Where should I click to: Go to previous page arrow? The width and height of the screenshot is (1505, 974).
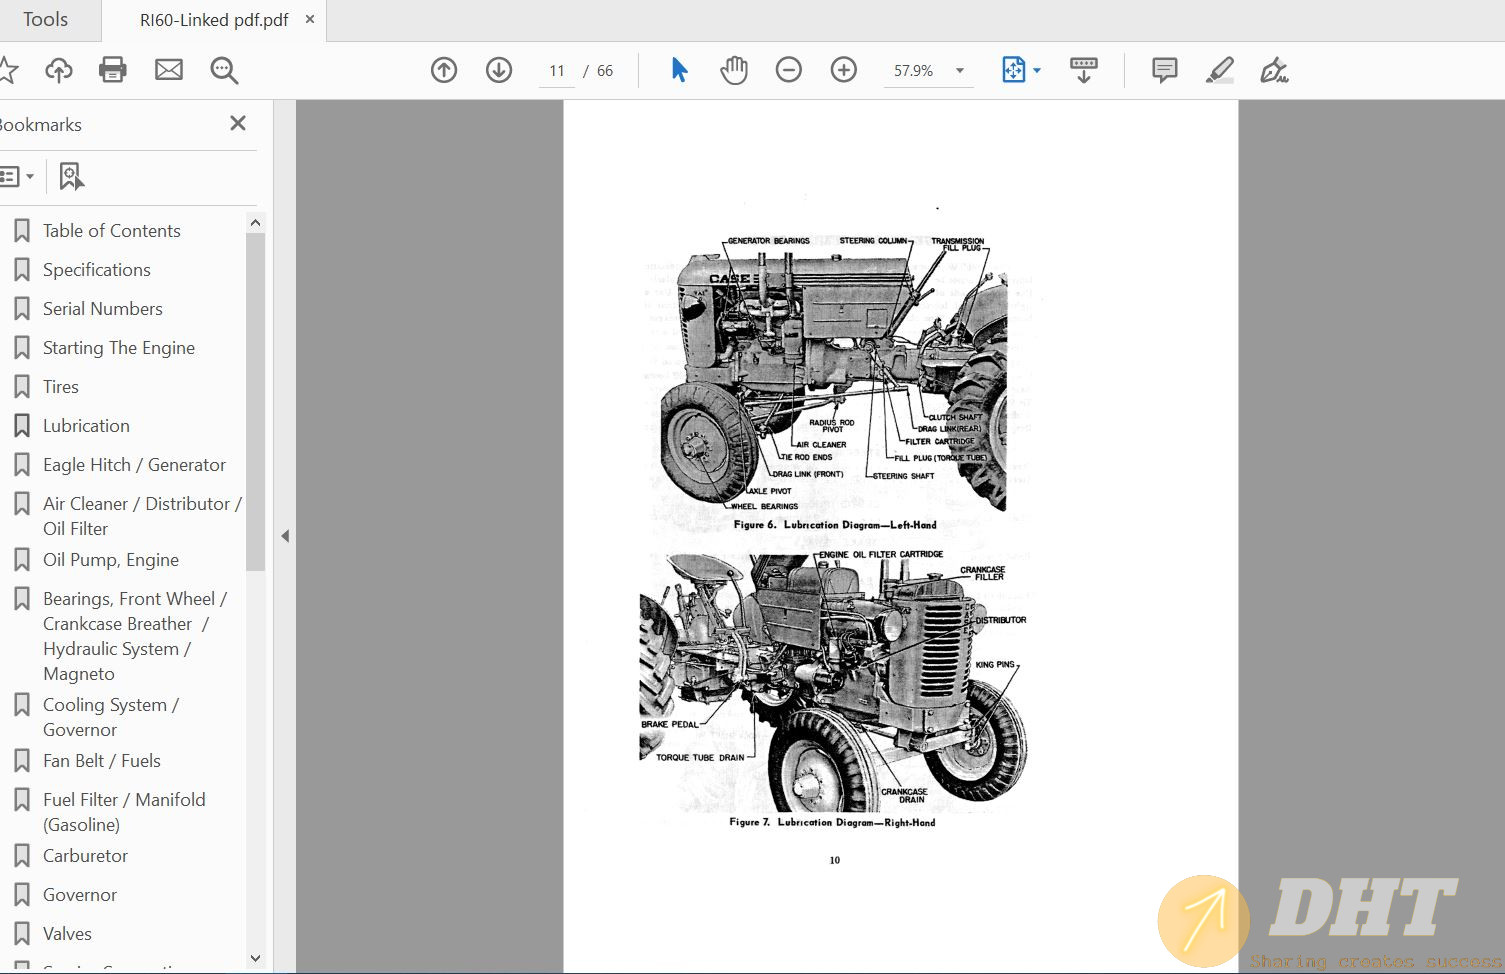pyautogui.click(x=444, y=70)
